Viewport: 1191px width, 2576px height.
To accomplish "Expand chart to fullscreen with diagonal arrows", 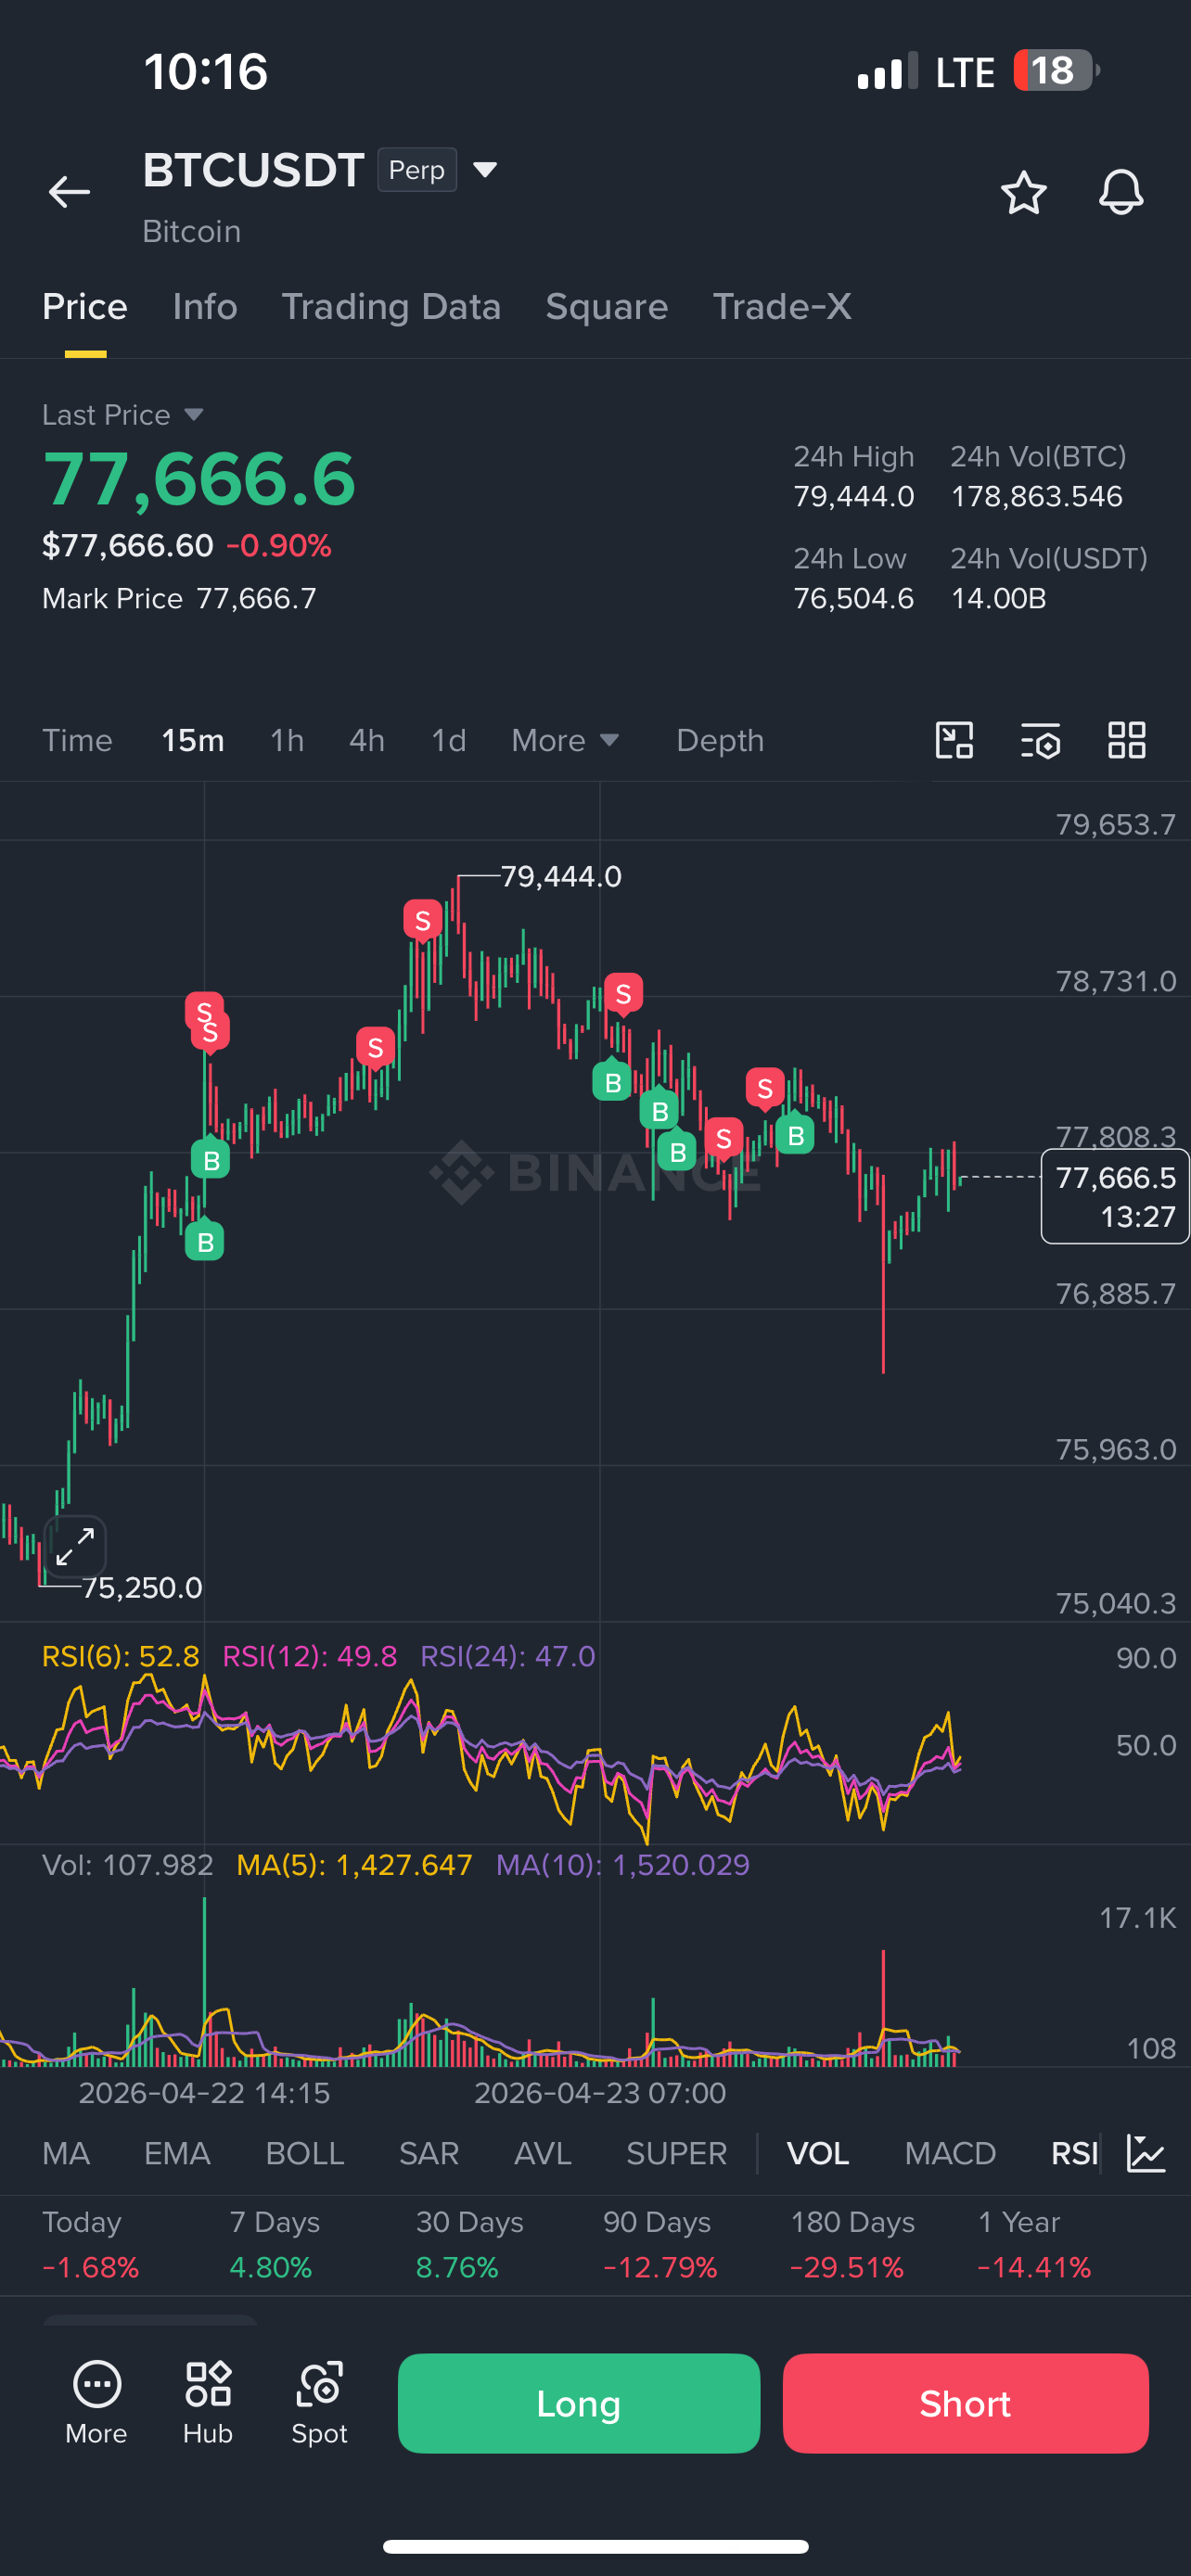I will (x=75, y=1546).
